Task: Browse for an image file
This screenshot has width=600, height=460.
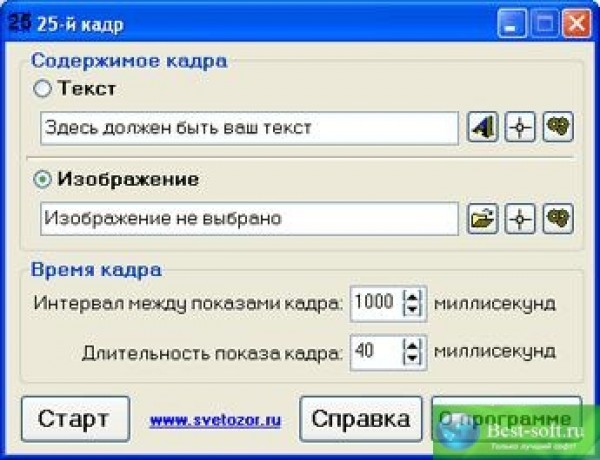Action: (x=483, y=219)
